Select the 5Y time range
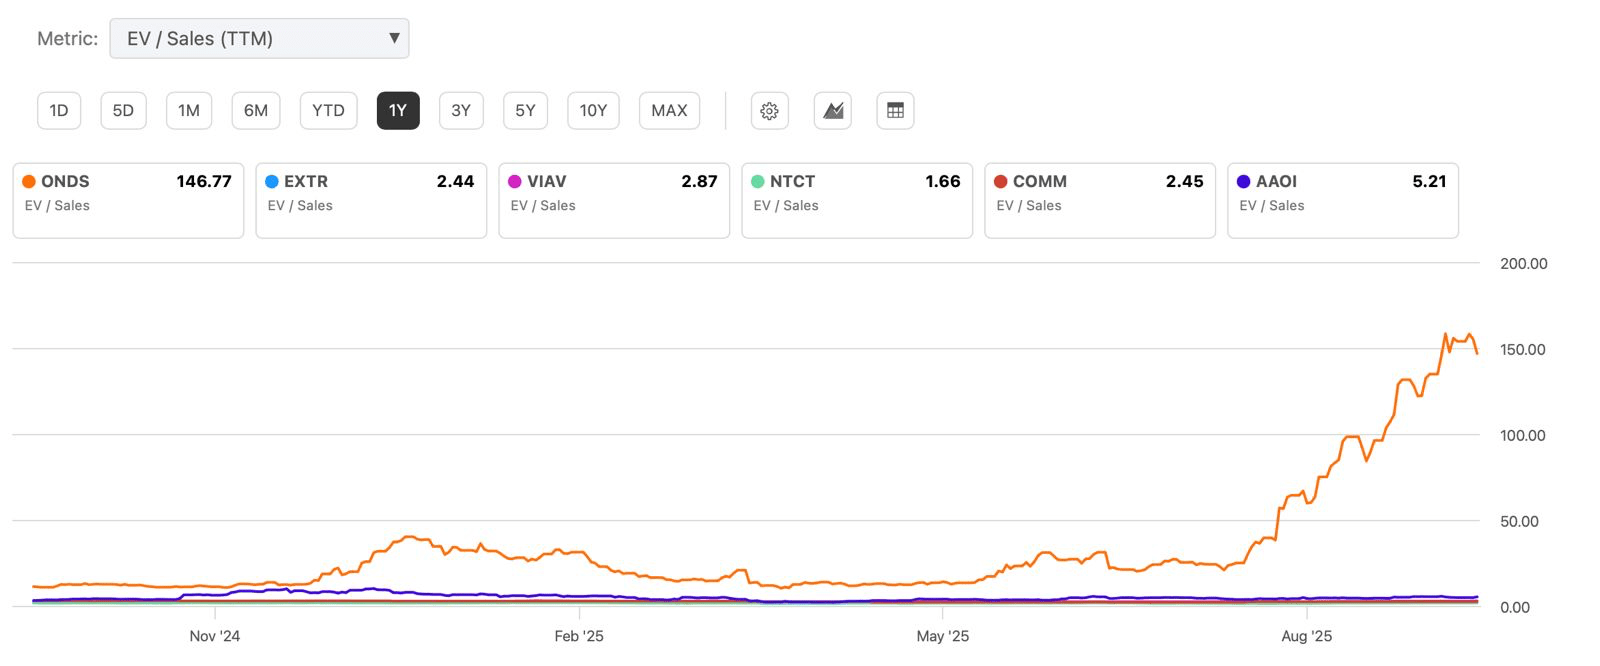1600x666 pixels. [x=525, y=111]
